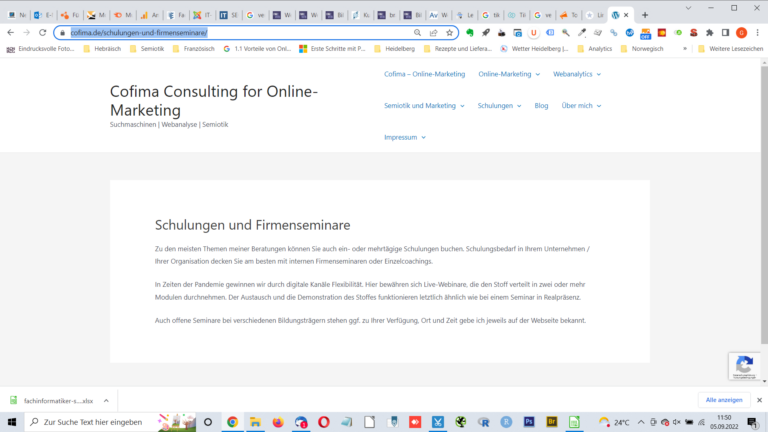This screenshot has height=432, width=768.
Task: Click the reCAPTCHA badge icon
Action: click(742, 367)
